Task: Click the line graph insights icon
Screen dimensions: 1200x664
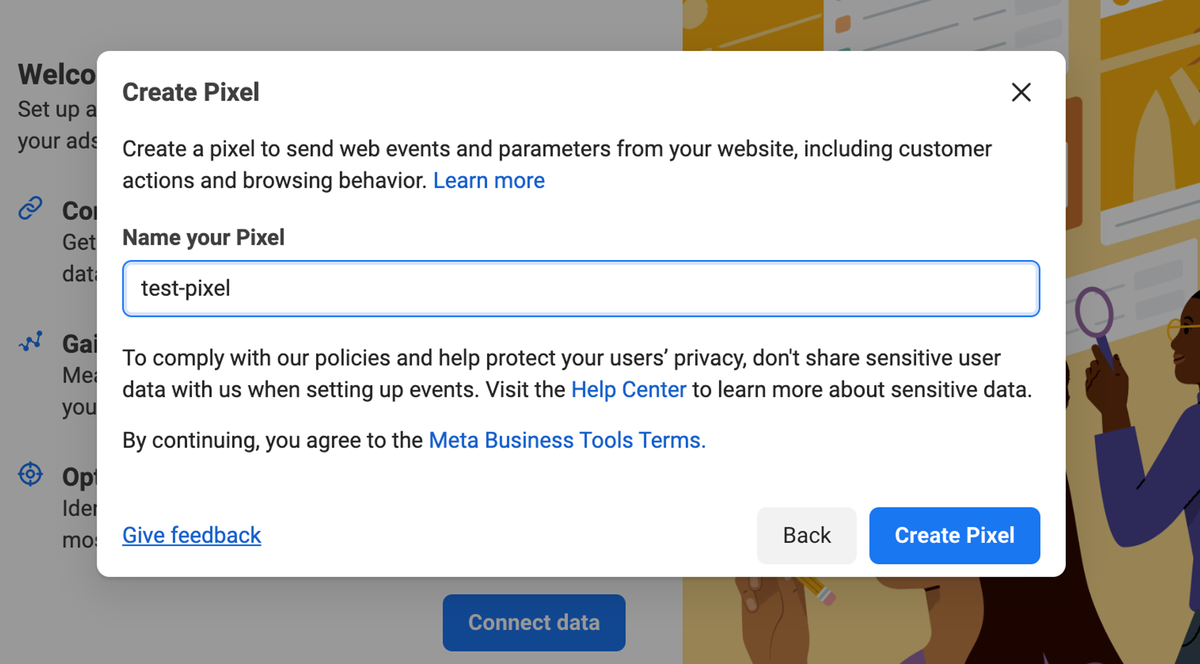Action: pyautogui.click(x=31, y=342)
